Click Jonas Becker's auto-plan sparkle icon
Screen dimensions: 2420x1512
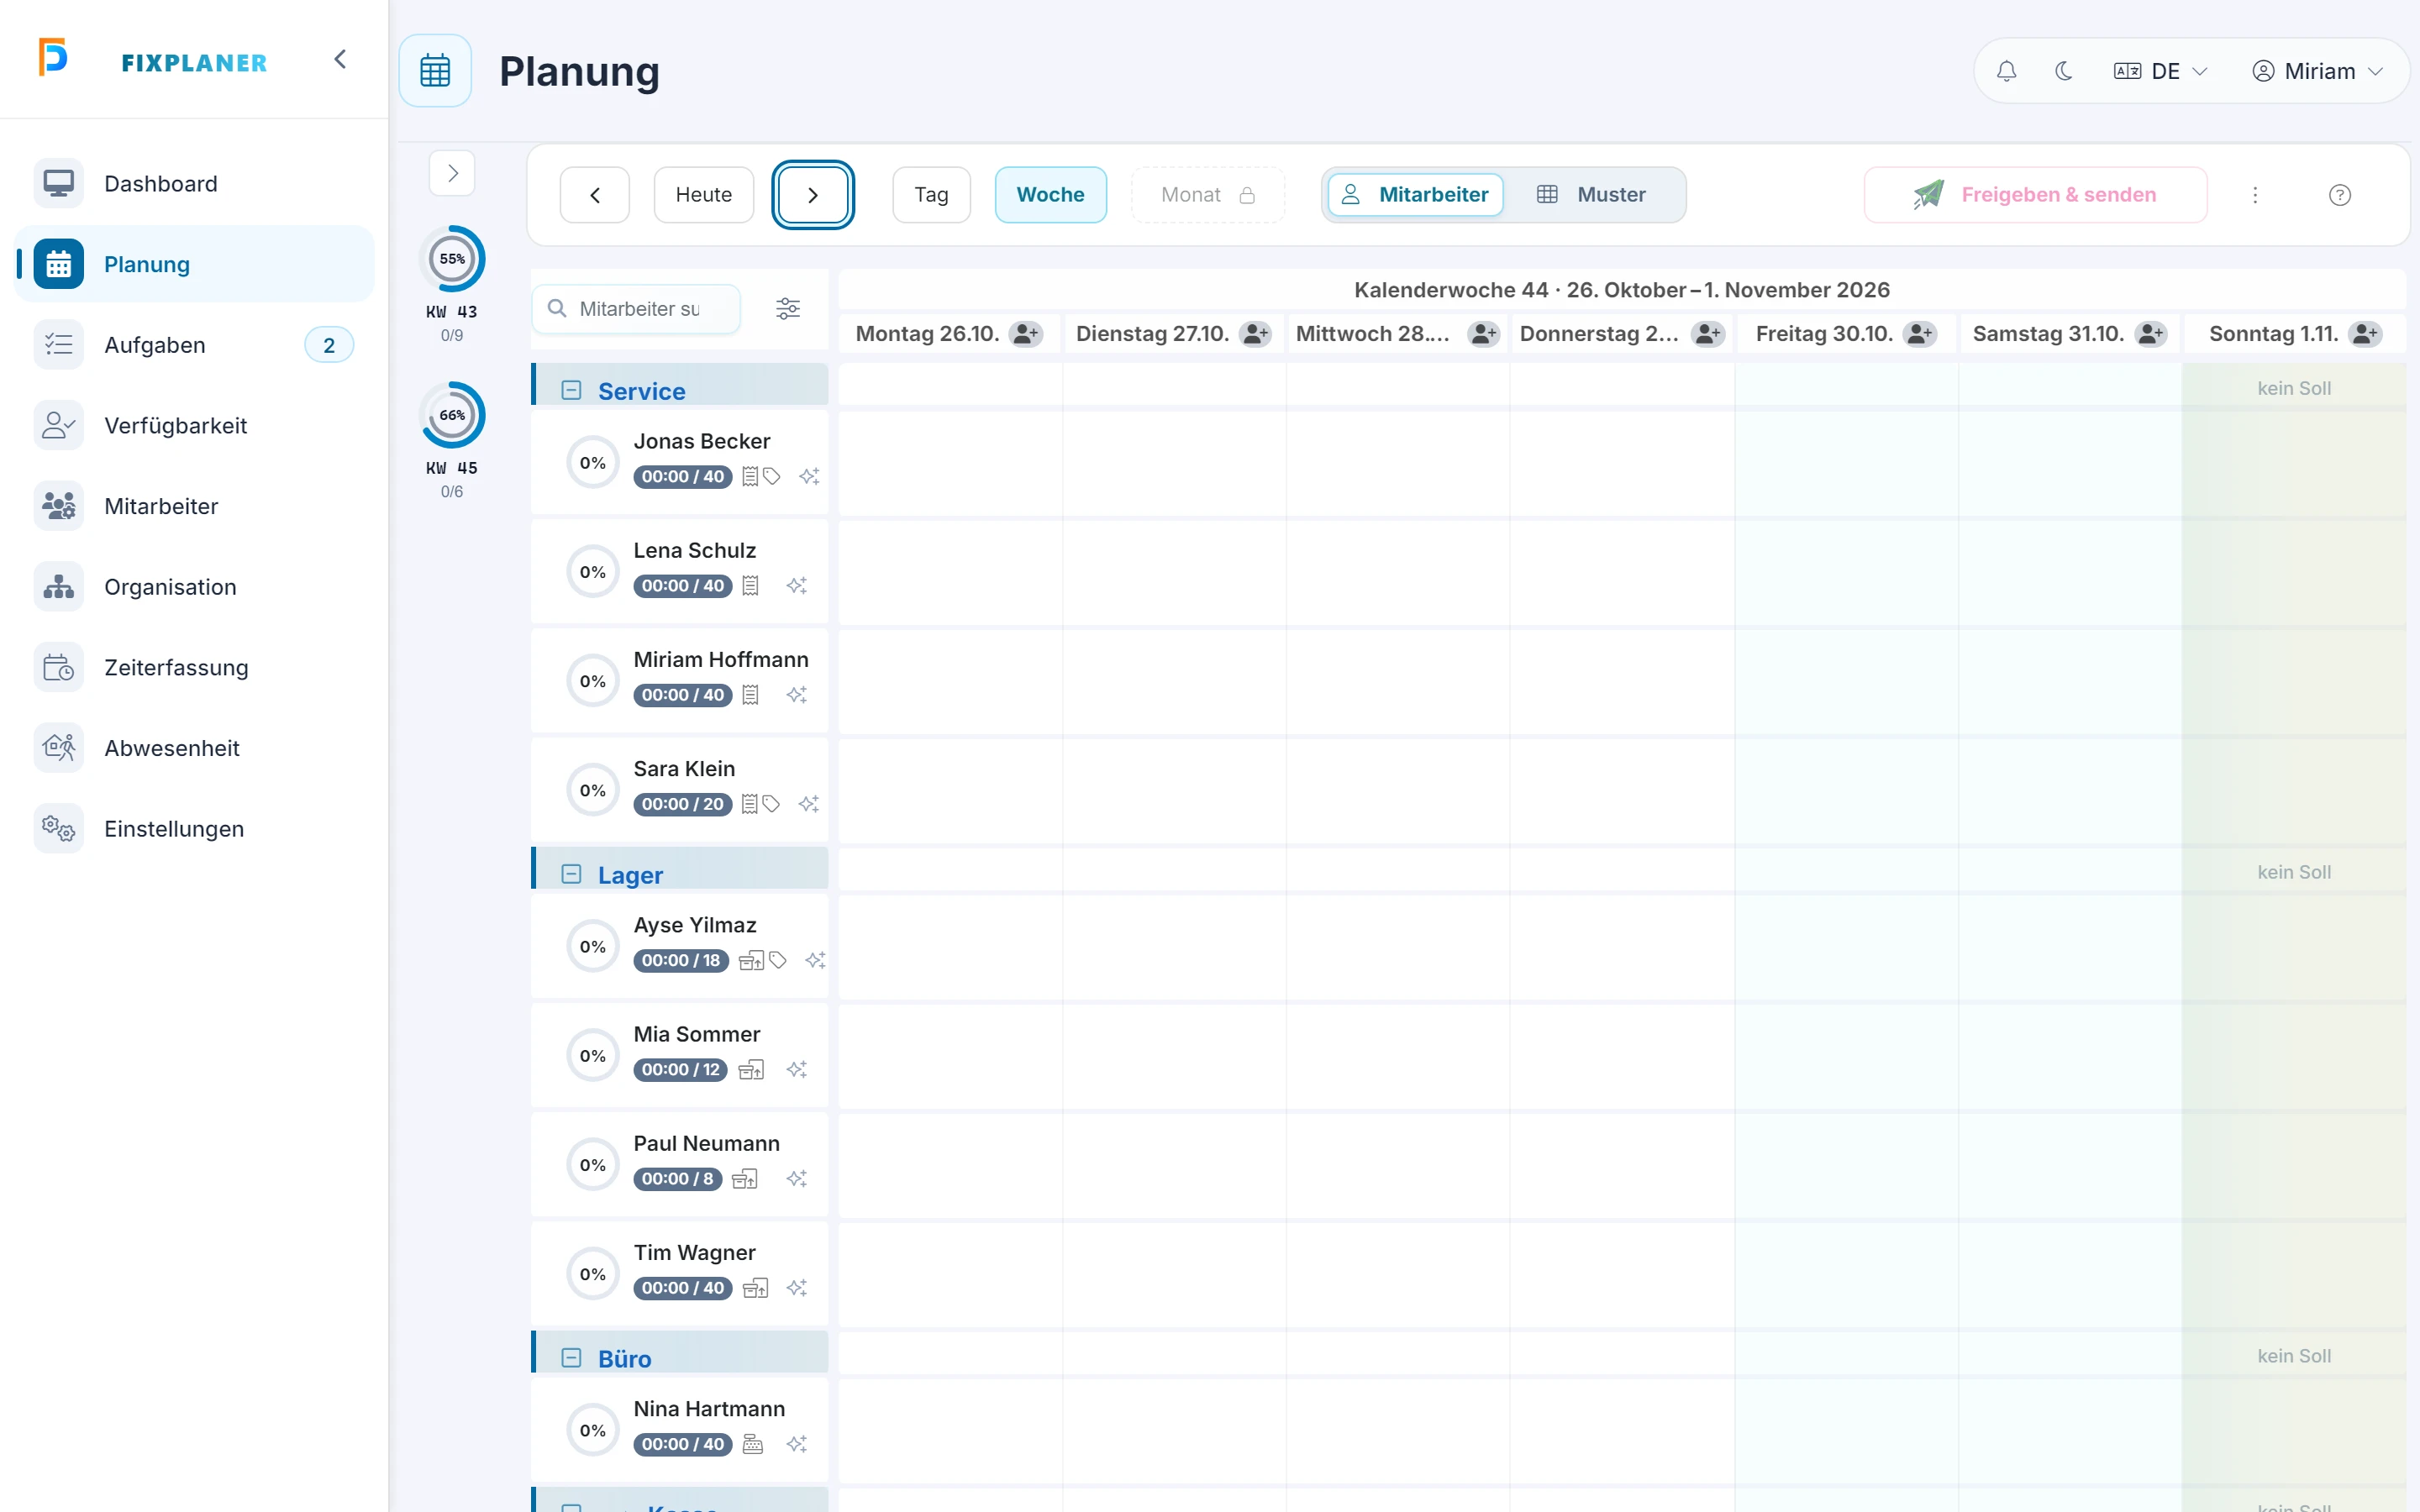809,477
